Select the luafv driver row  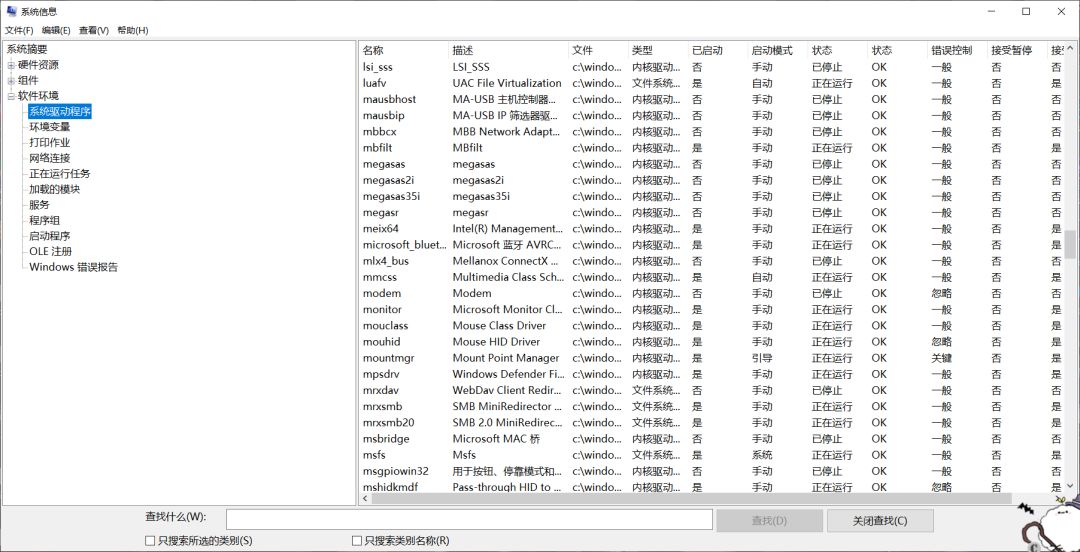click(712, 83)
